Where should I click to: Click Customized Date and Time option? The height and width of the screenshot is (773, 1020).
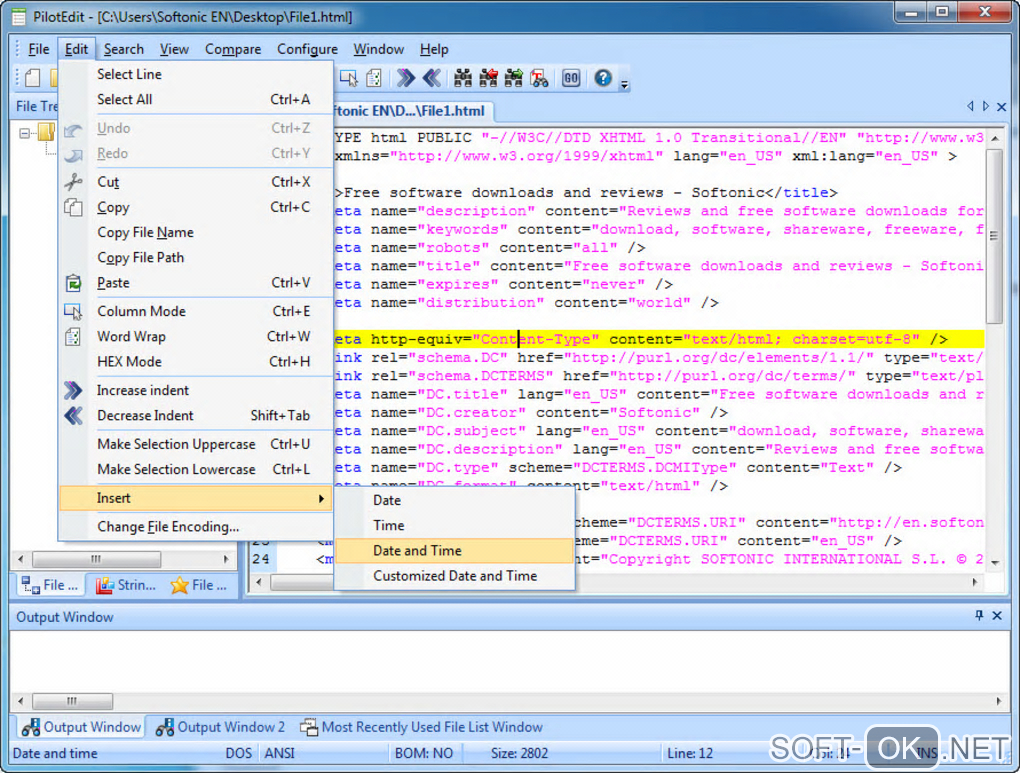coord(455,575)
